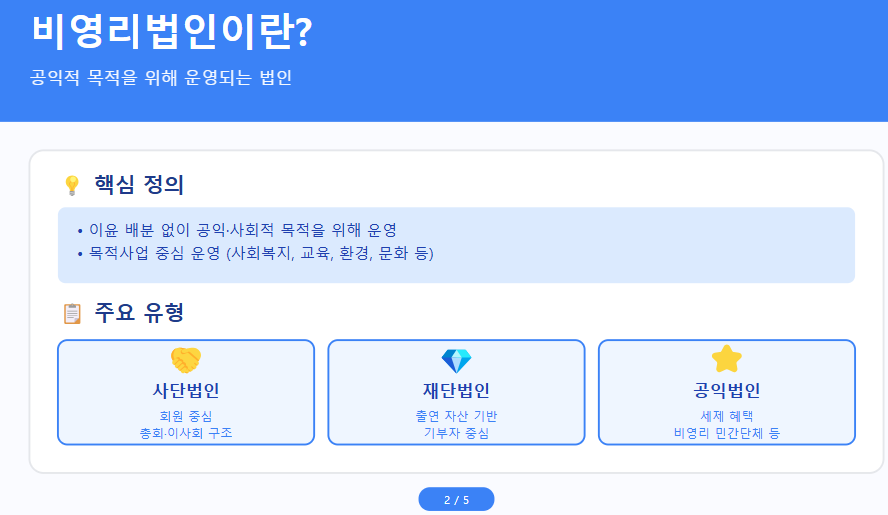
Task: Click the 회원 중심 text in 사단법인 card
Action: pos(186,416)
